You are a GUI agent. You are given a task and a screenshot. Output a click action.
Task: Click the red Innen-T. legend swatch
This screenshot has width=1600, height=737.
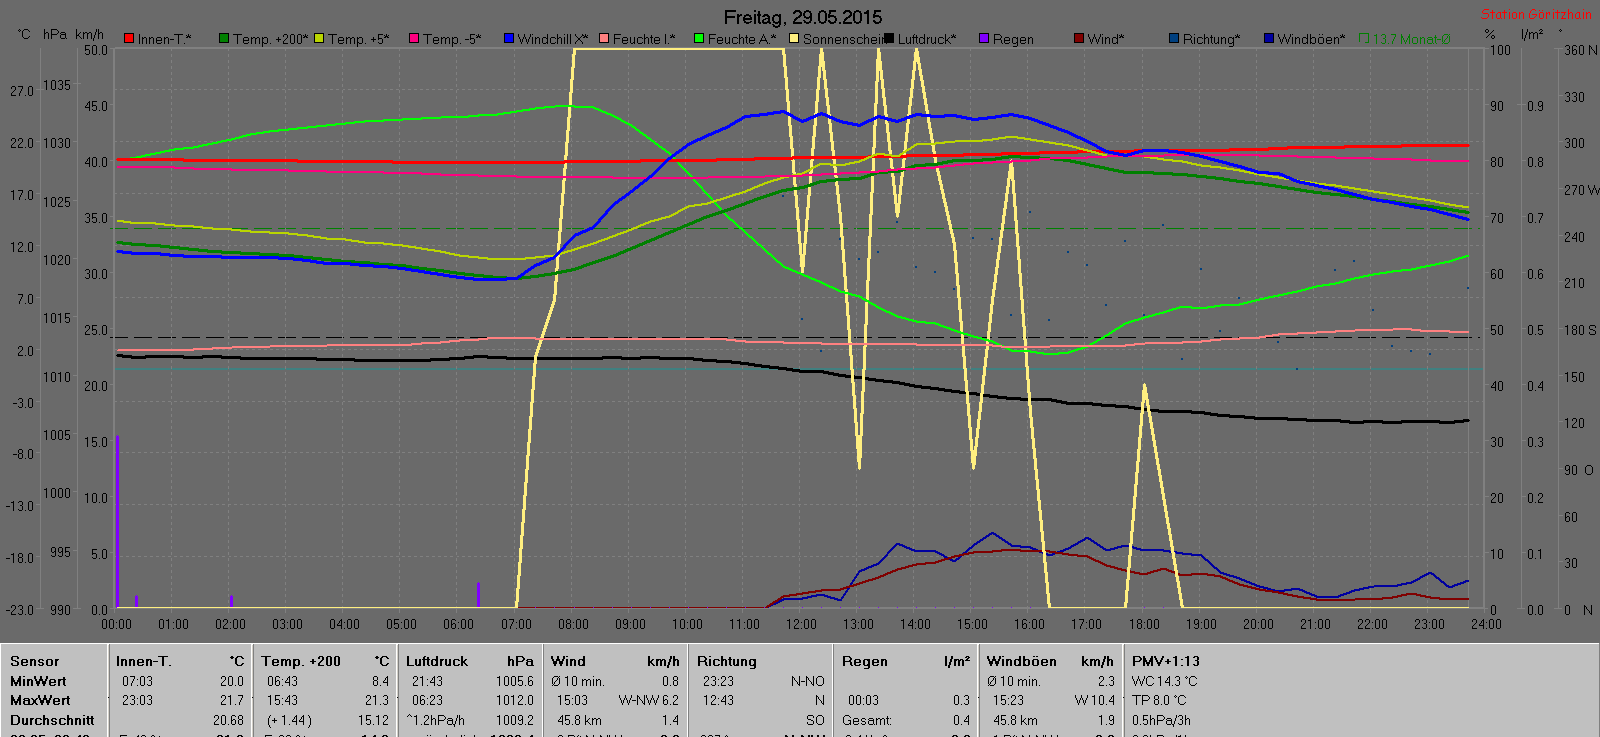click(x=129, y=39)
